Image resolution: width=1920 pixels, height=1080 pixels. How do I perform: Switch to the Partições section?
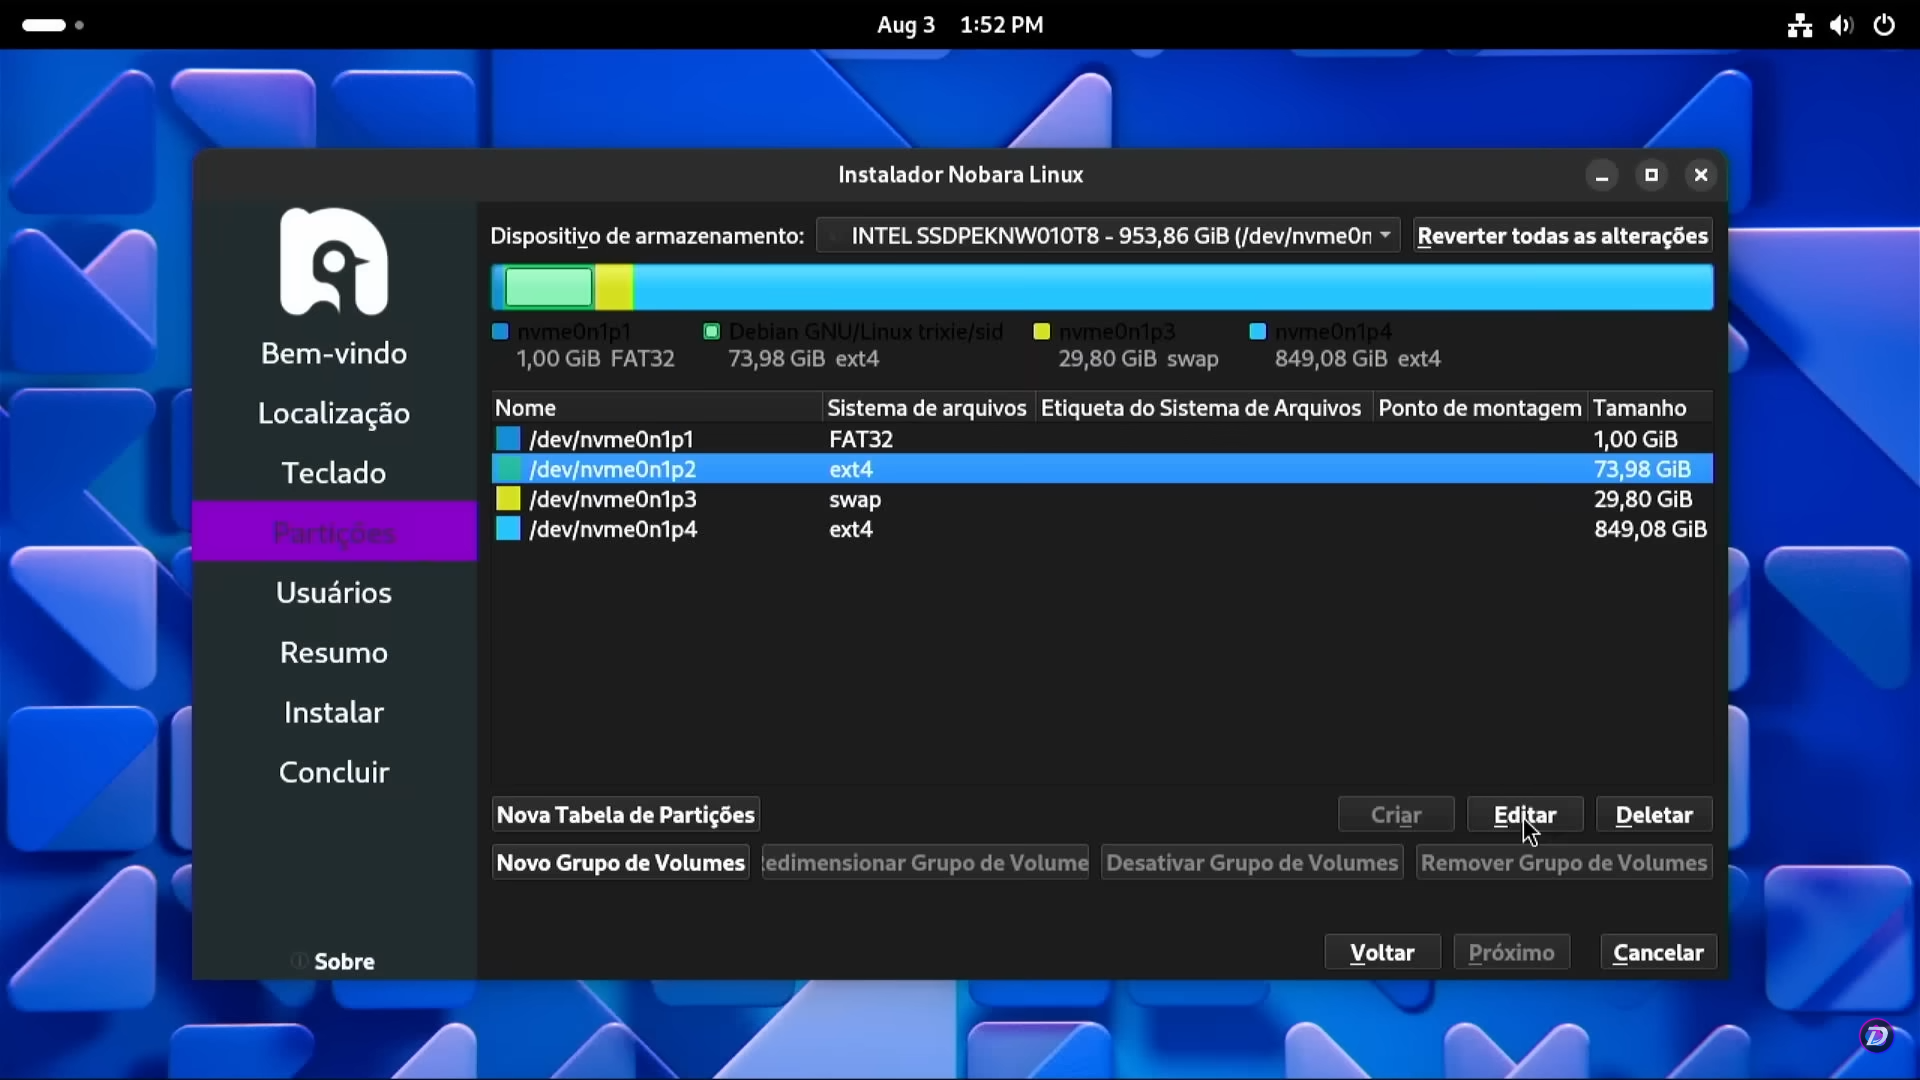[x=334, y=532]
